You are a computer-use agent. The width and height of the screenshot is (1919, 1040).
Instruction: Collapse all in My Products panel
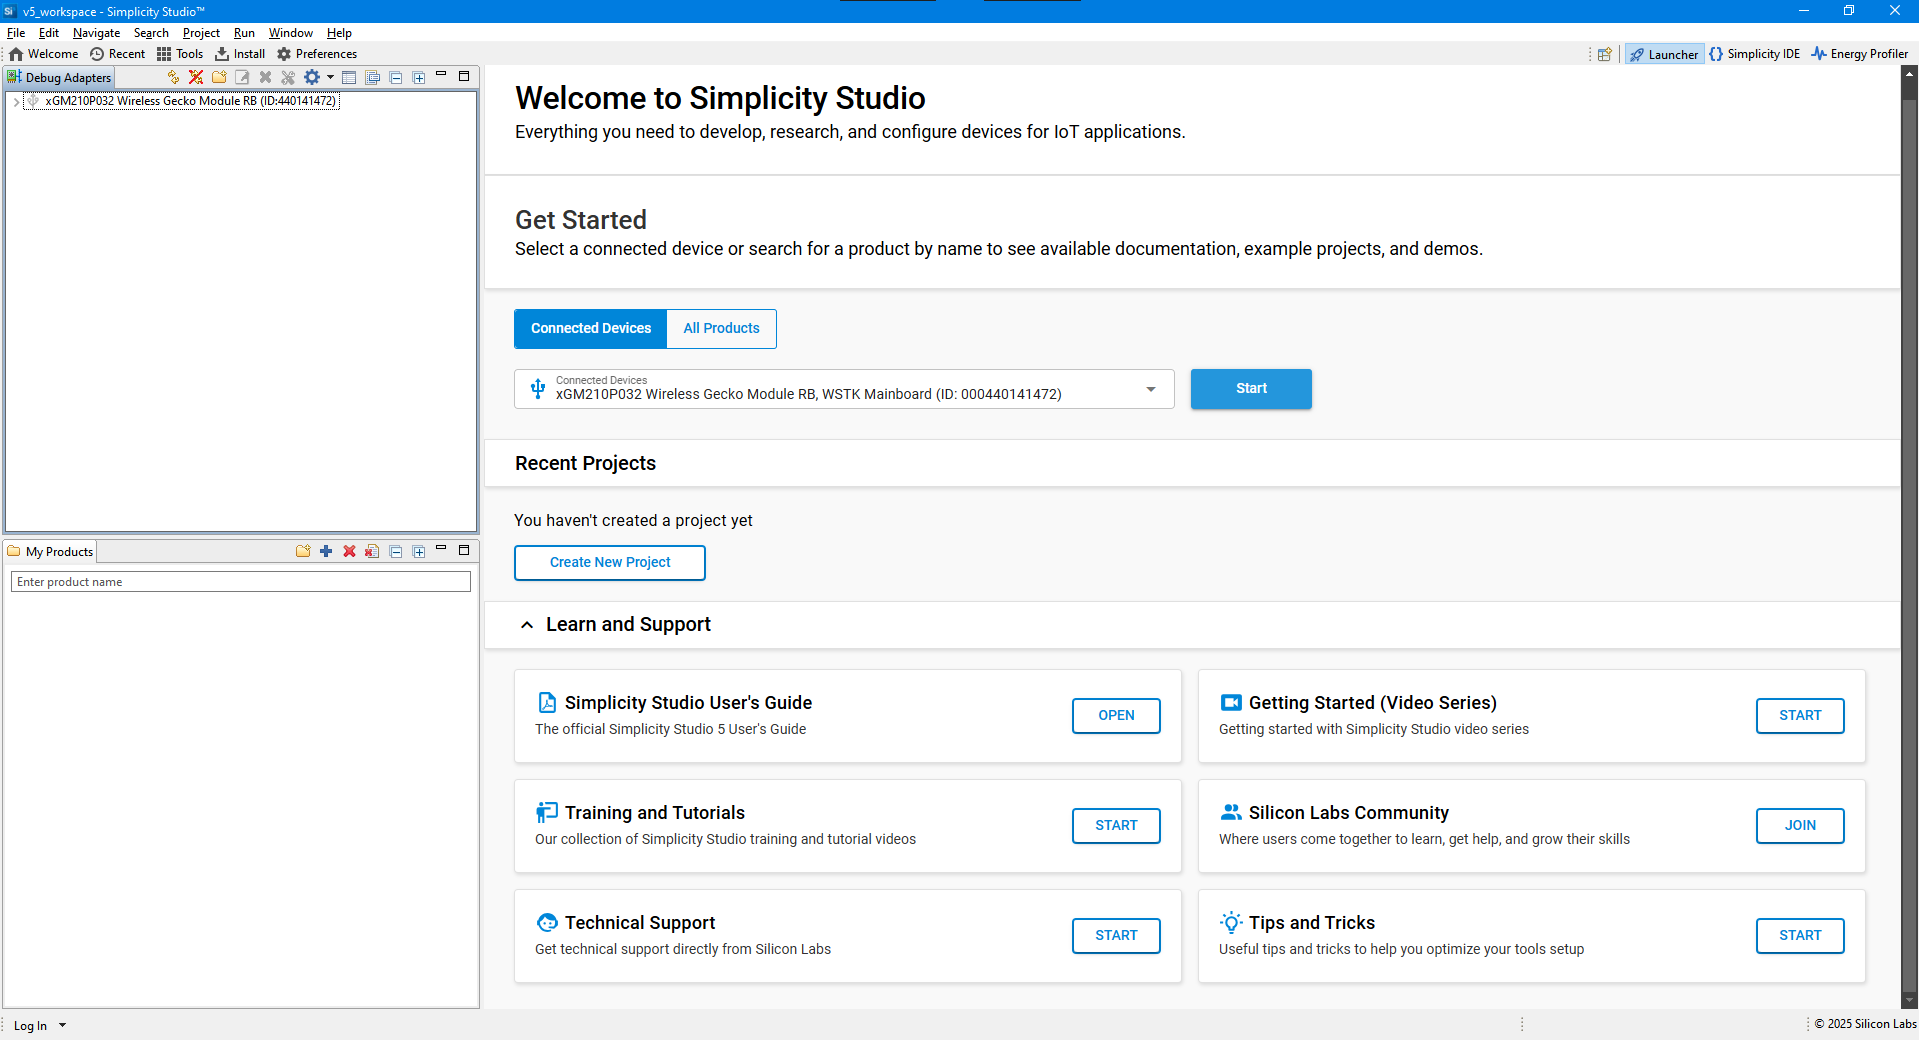coord(396,551)
